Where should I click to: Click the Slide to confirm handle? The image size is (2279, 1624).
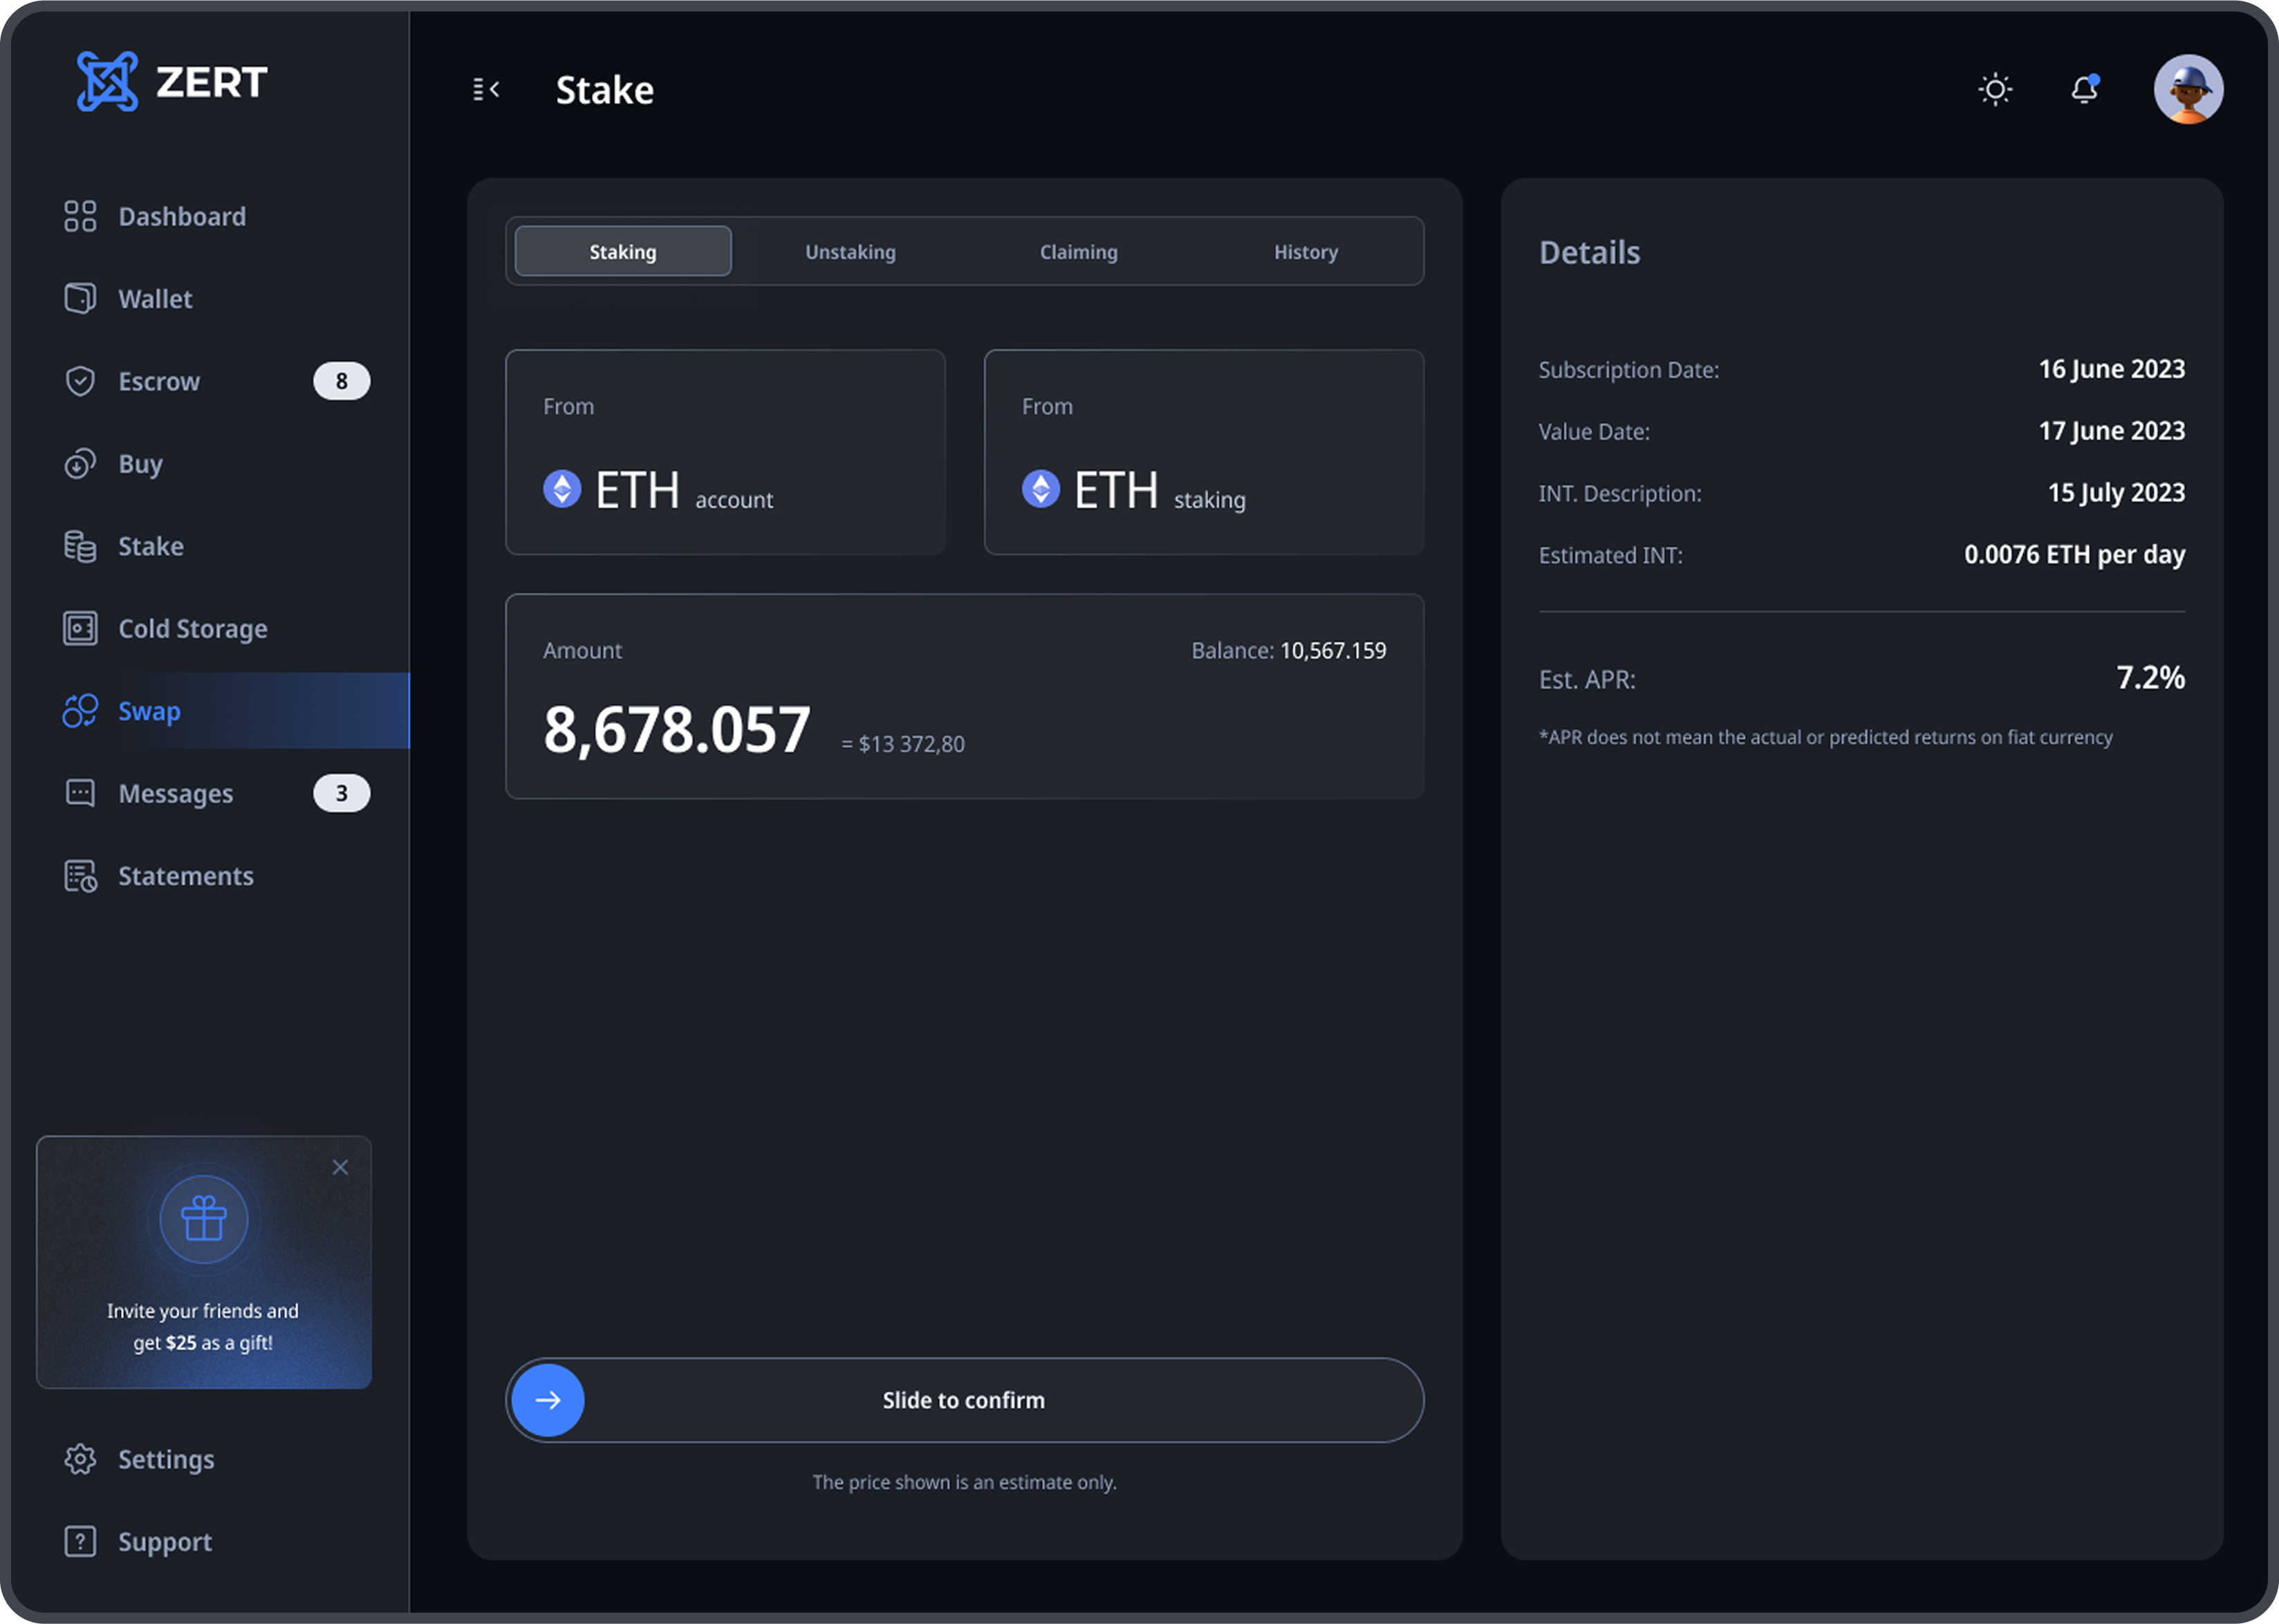548,1400
